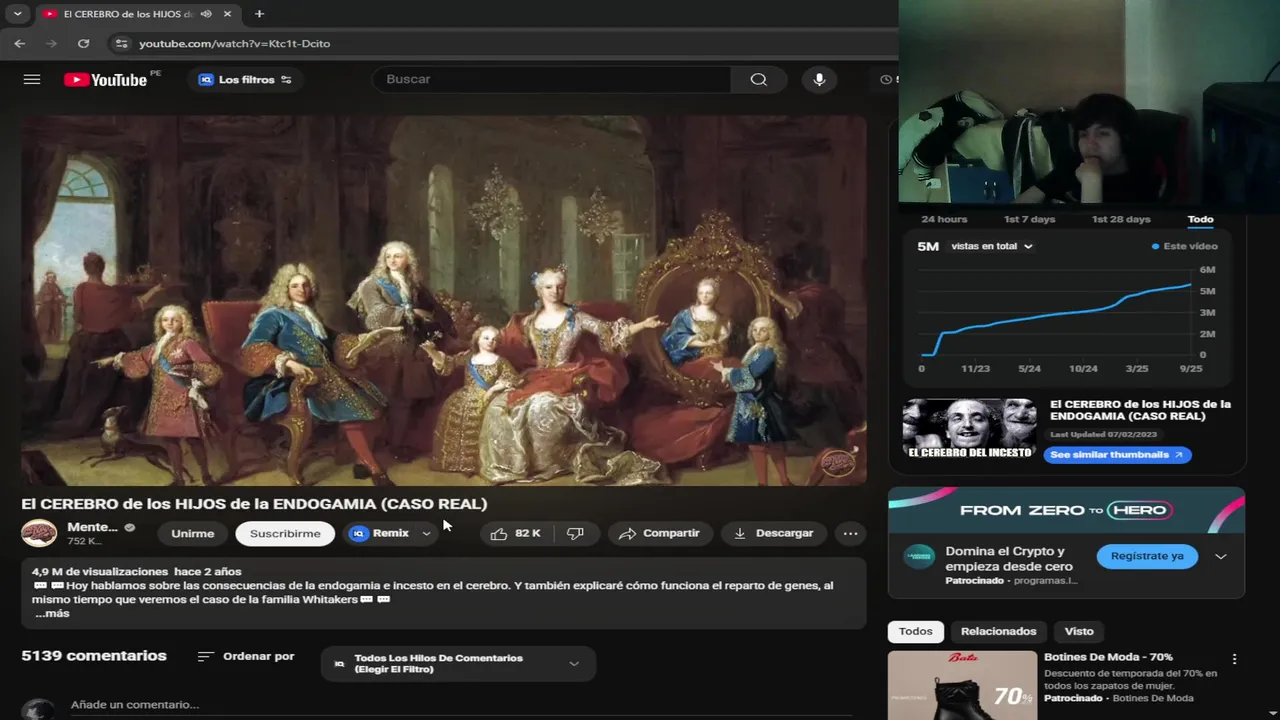Viewport: 1280px width, 720px height.
Task: Open more actions three-dot menu
Action: (x=850, y=533)
